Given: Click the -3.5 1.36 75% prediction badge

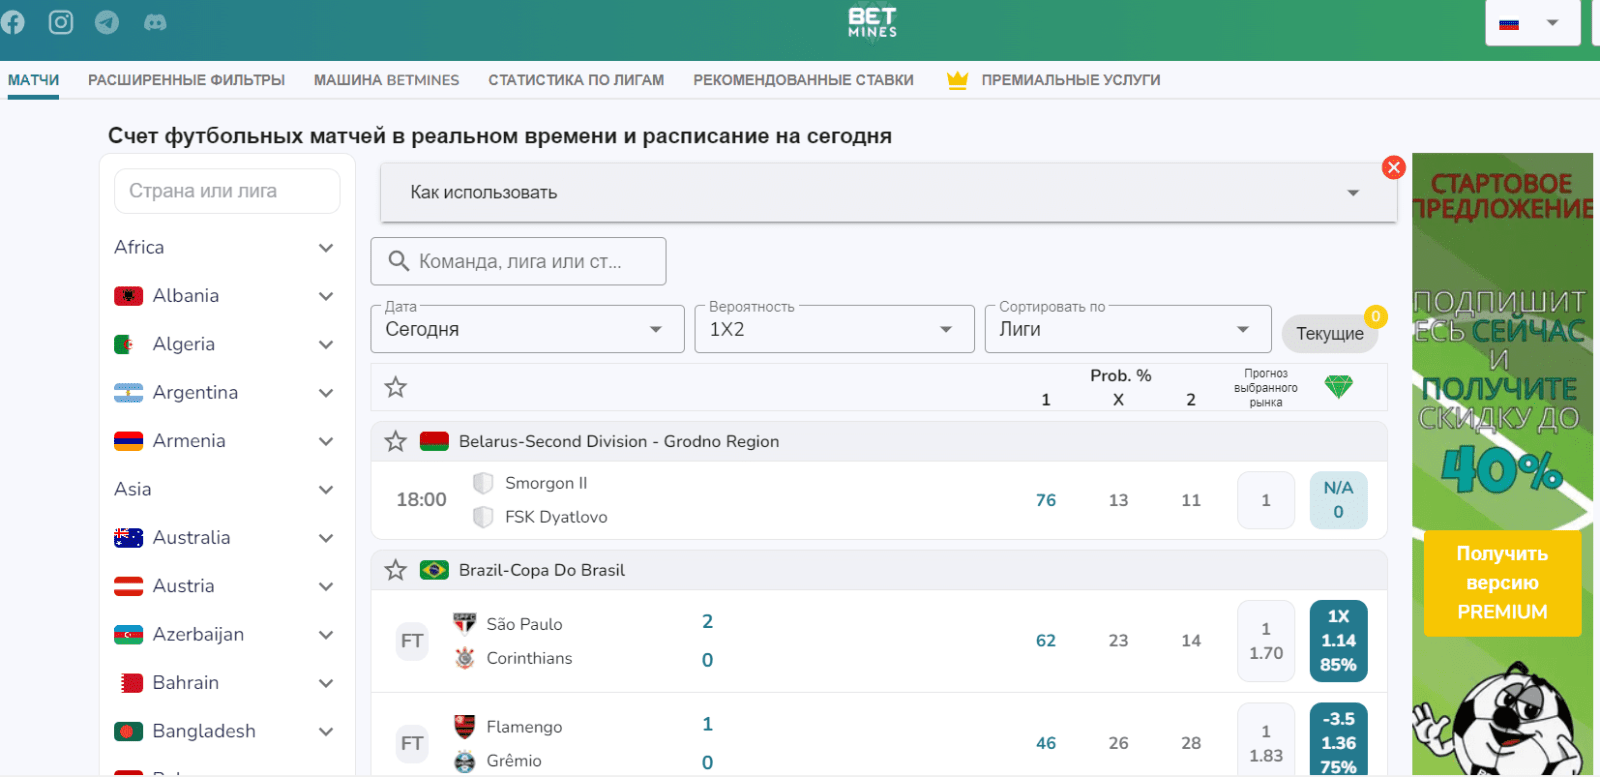Looking at the screenshot, I should pyautogui.click(x=1338, y=740).
